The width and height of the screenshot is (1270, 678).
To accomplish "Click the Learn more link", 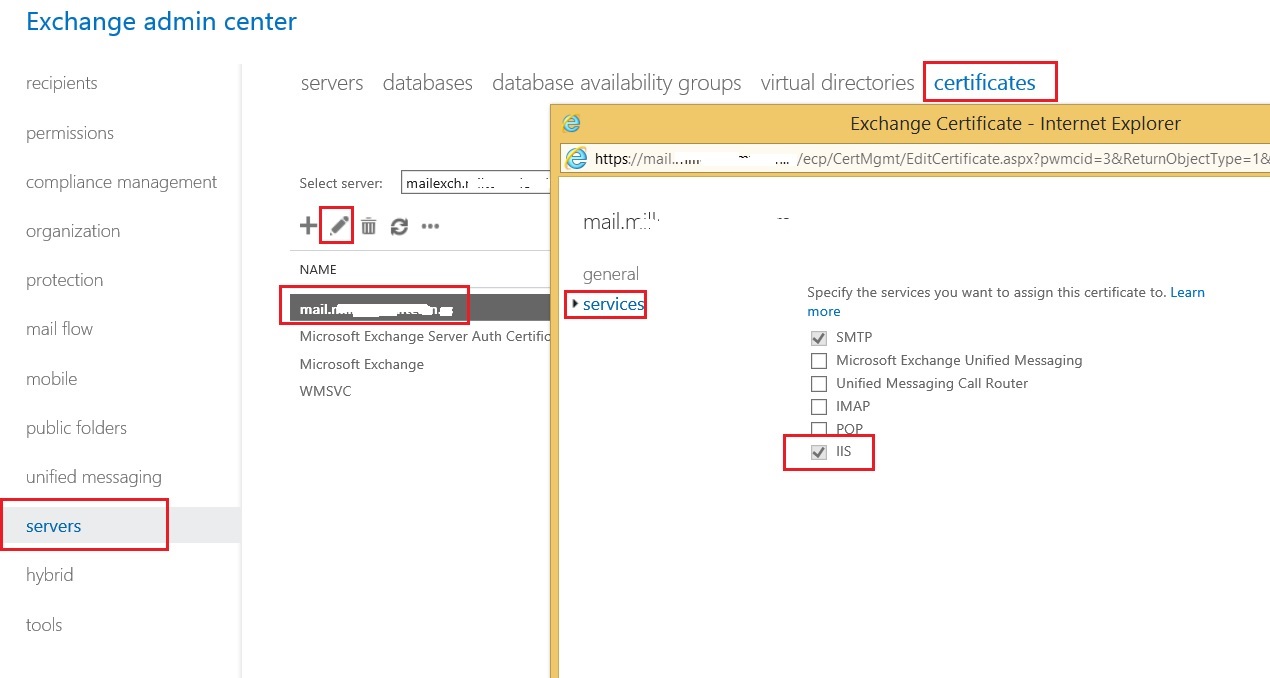I will tap(1187, 292).
